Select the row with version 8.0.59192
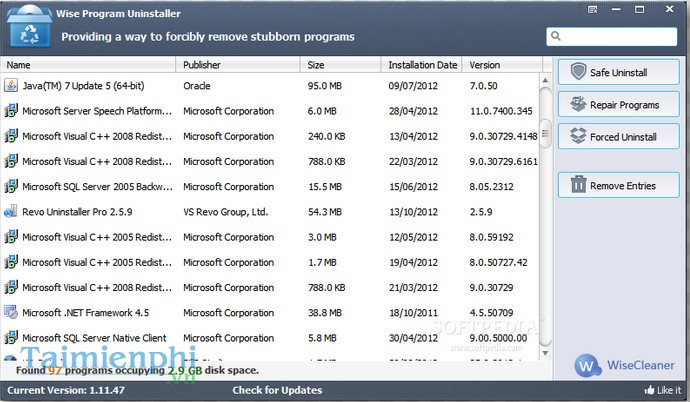 tap(270, 237)
